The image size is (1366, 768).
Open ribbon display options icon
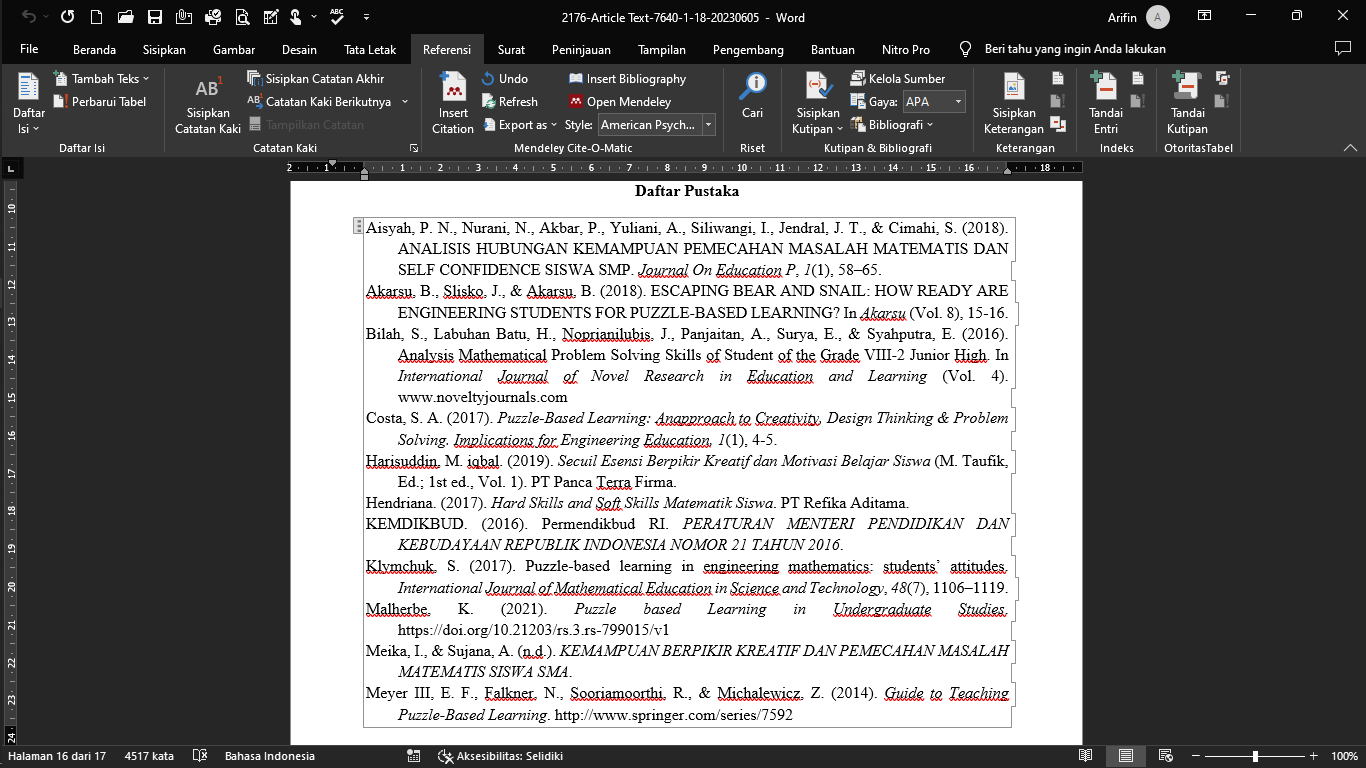(x=1204, y=17)
